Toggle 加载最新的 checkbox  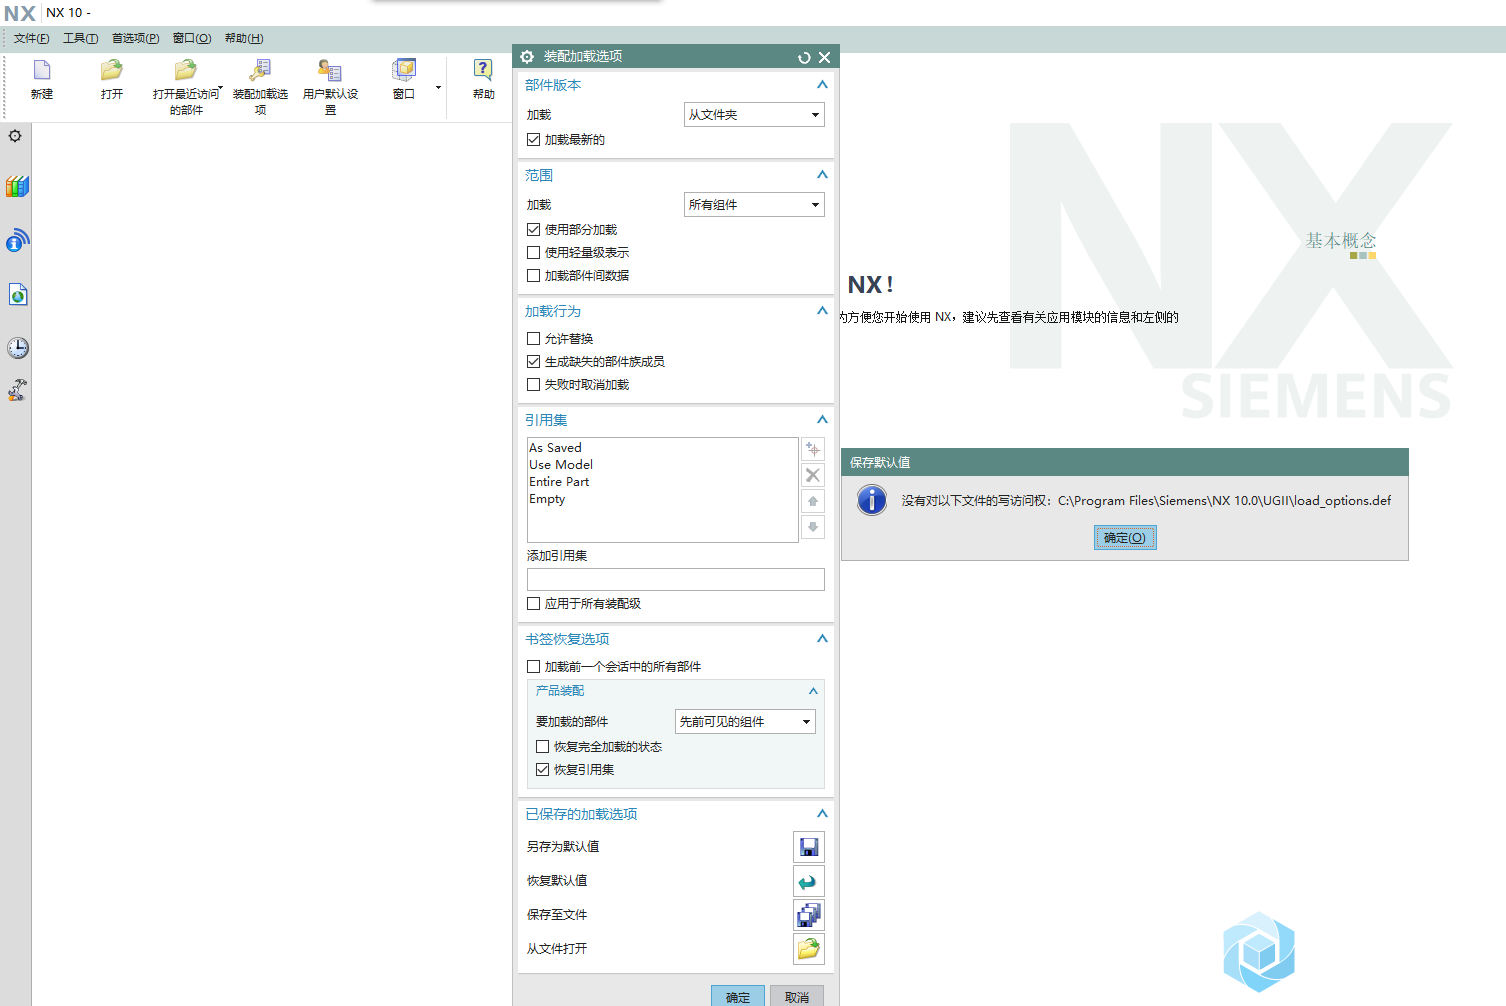[x=533, y=140]
